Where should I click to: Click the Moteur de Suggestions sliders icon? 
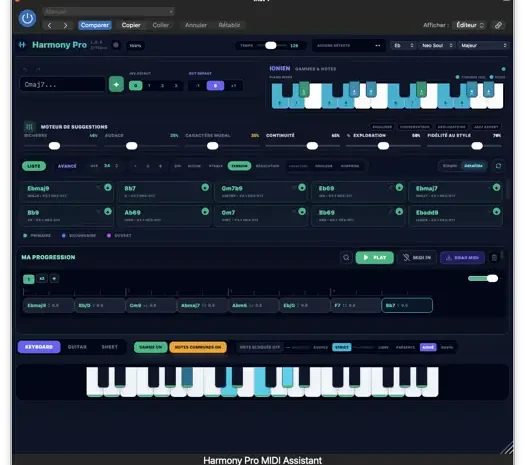pyautogui.click(x=29, y=127)
